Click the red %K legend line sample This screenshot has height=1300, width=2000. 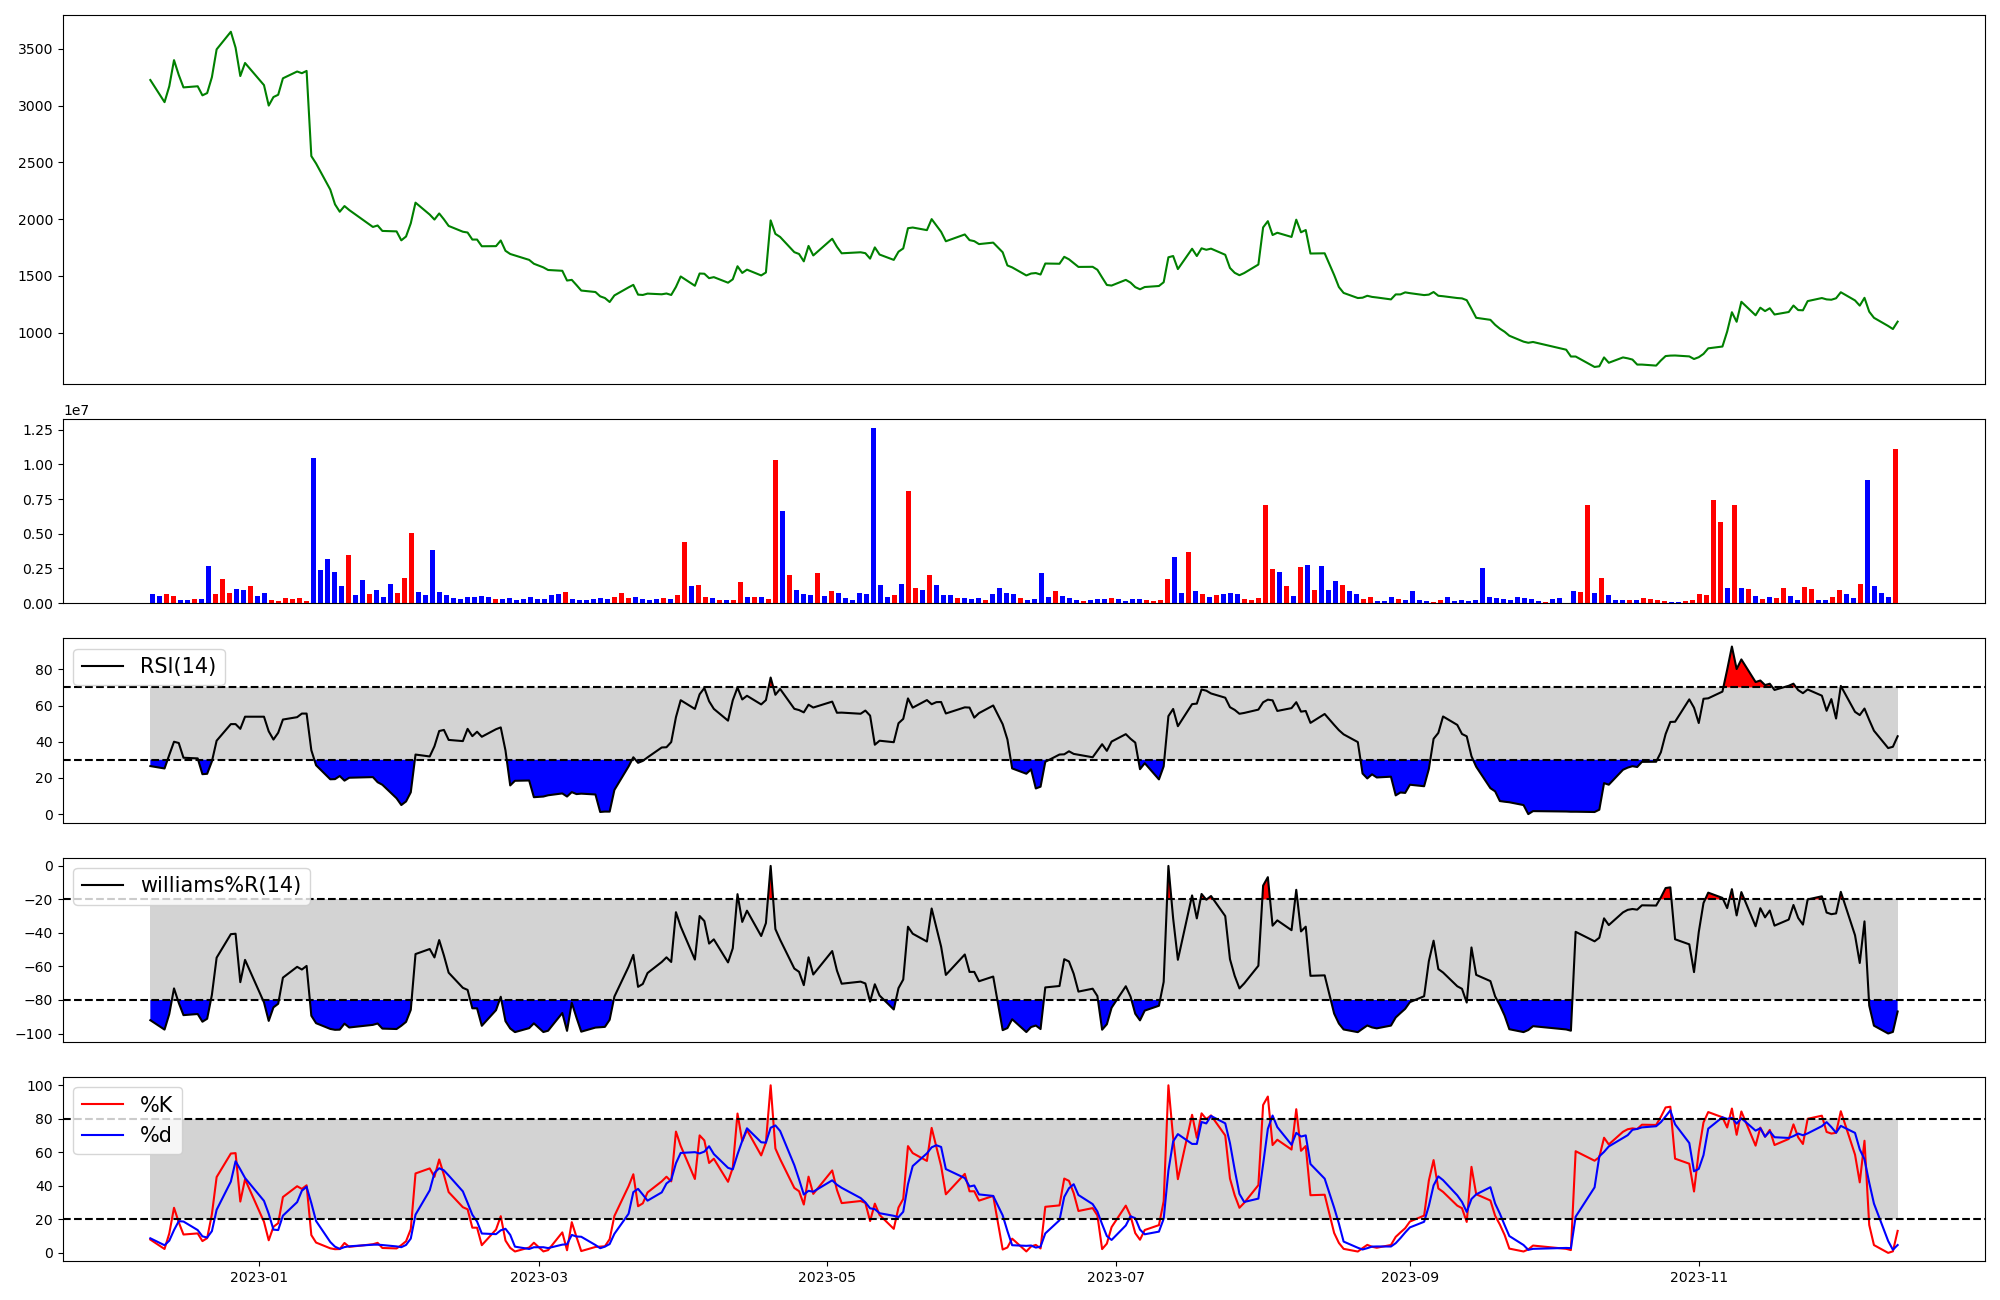pos(103,1105)
